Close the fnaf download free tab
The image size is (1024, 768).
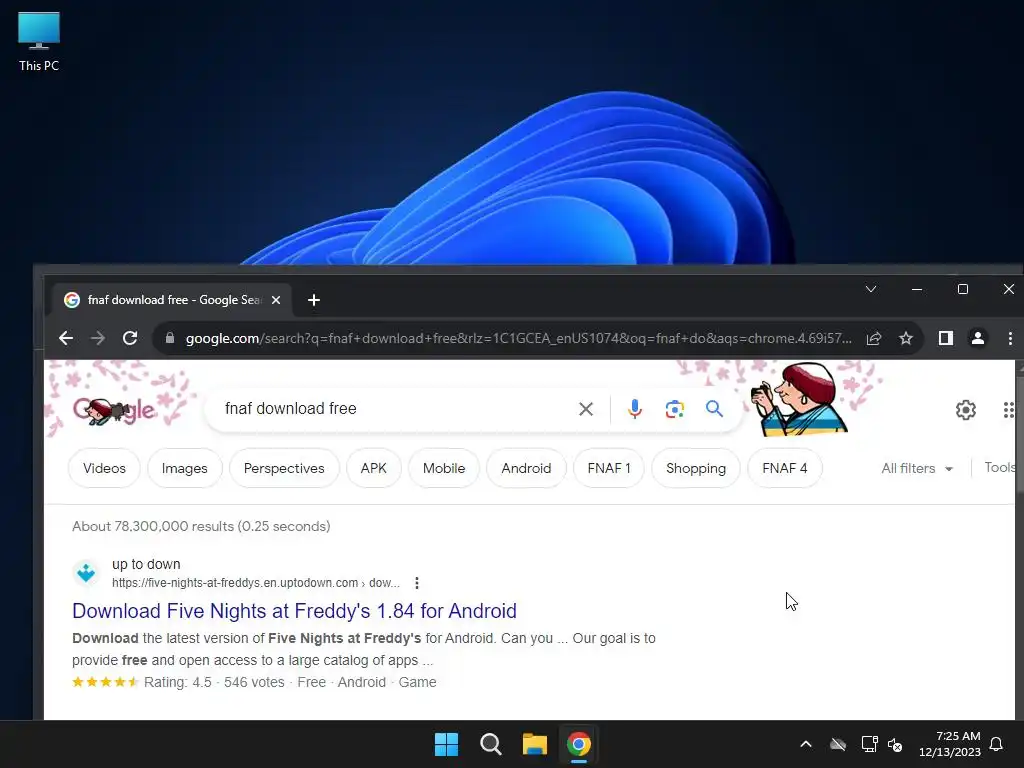point(276,300)
